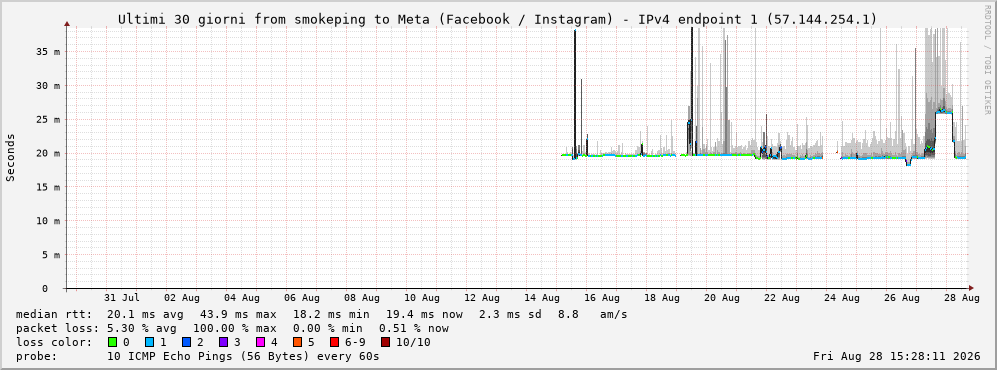Click the magenta loss color 4 swatch
Viewport: 997px width, 370px height.
[261, 342]
